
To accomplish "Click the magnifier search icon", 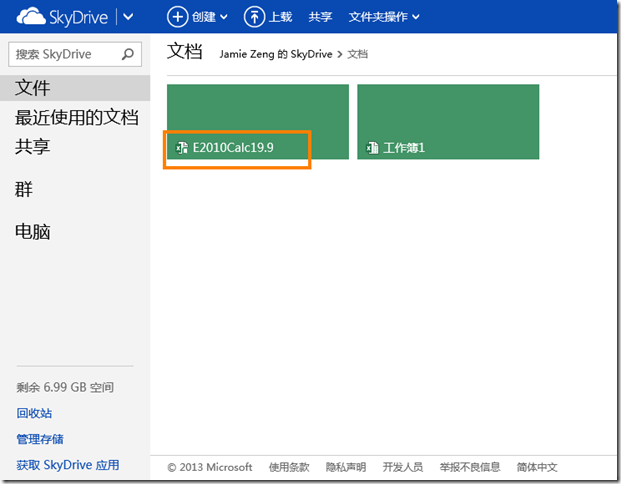I will point(128,54).
